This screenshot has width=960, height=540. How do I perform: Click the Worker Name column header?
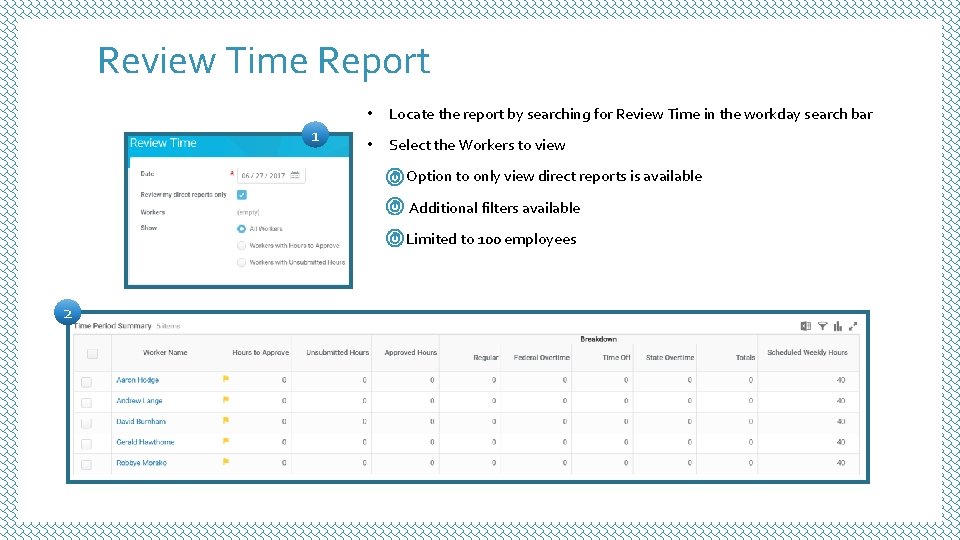point(165,353)
